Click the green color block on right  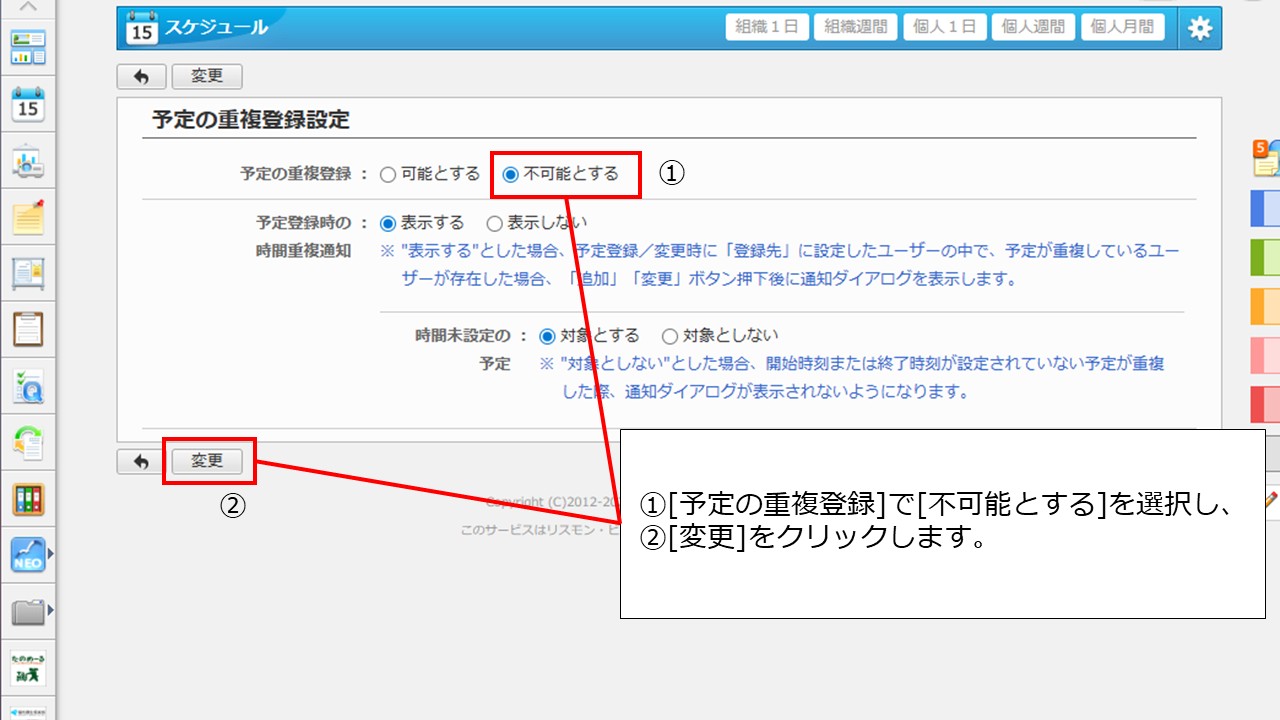pos(1266,257)
